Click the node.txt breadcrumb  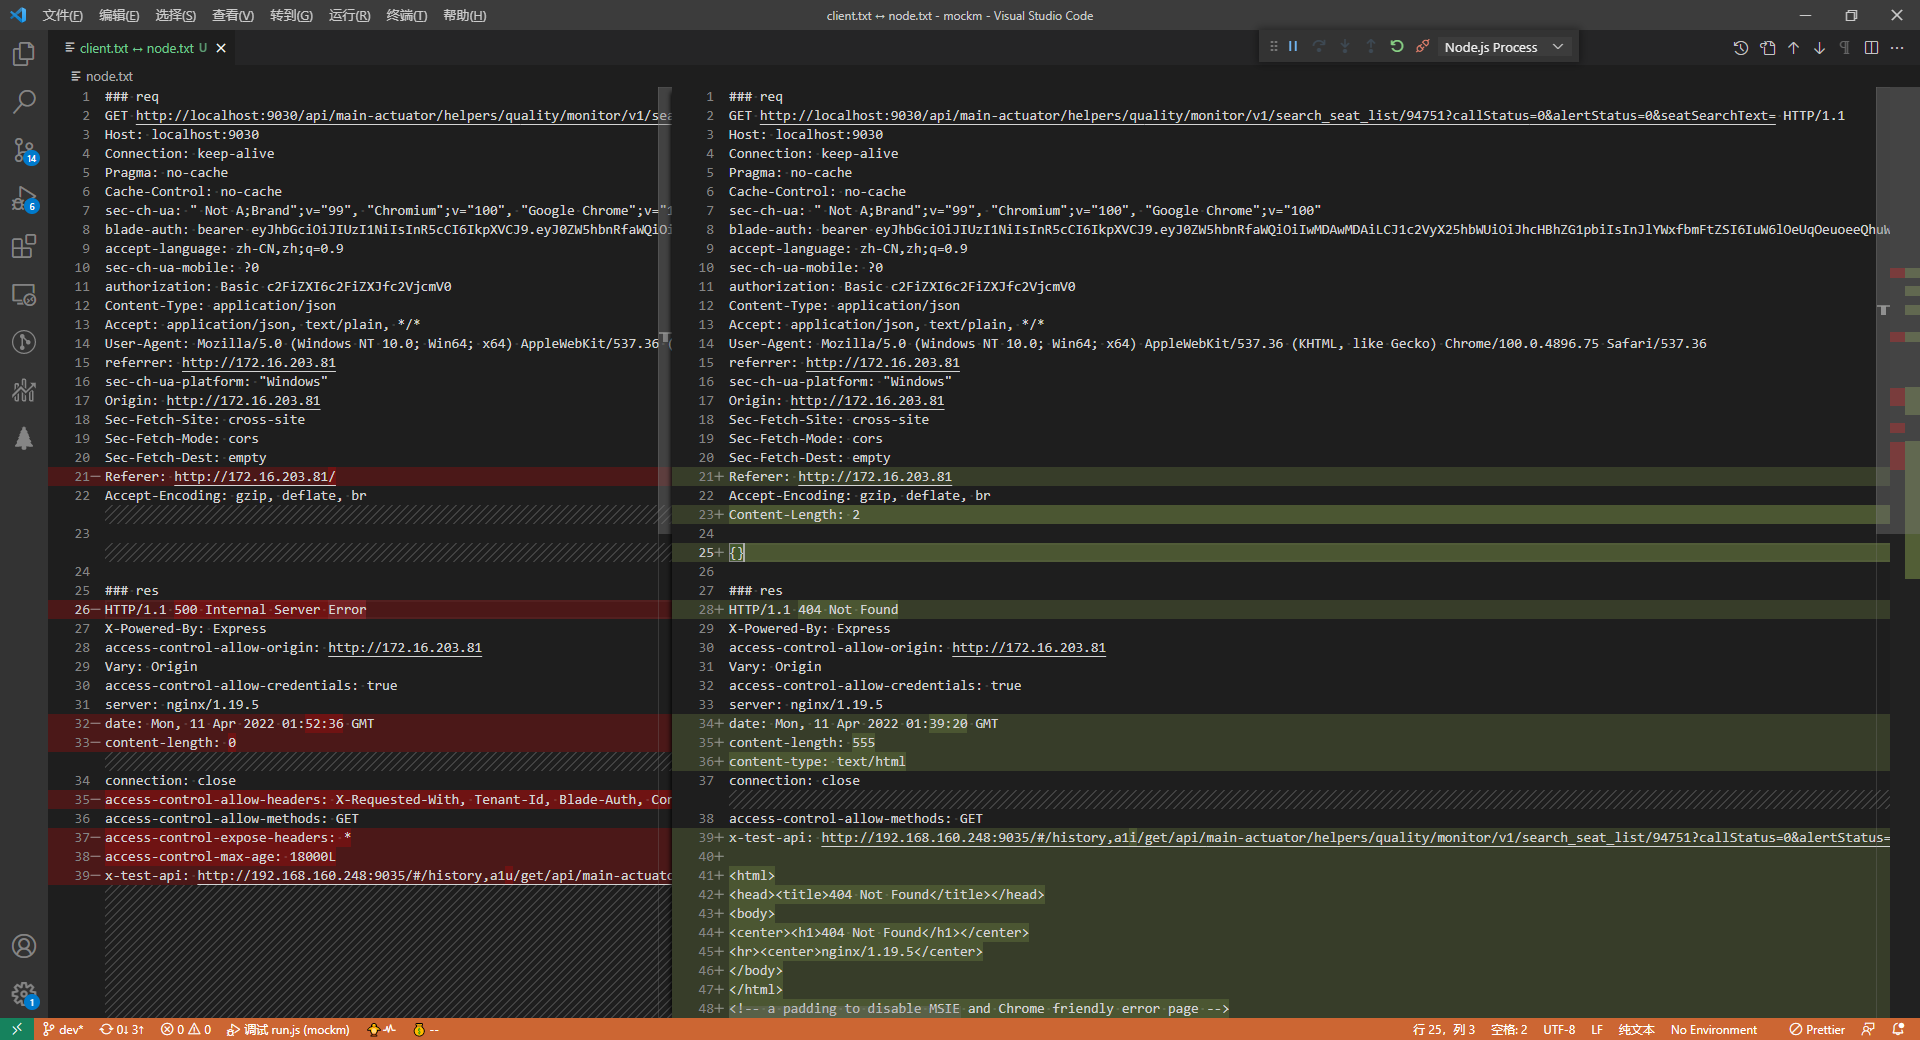(x=108, y=75)
